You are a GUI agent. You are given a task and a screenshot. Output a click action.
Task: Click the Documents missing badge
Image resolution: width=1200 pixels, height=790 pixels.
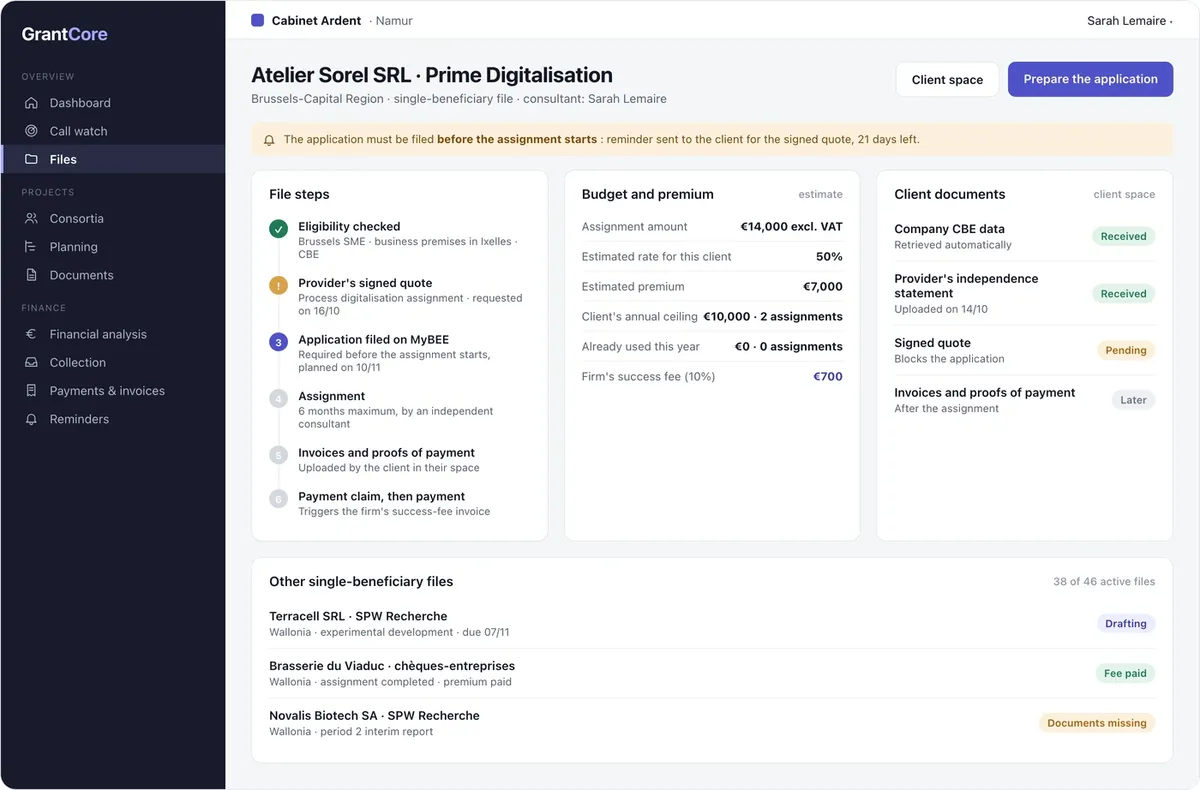(1097, 723)
